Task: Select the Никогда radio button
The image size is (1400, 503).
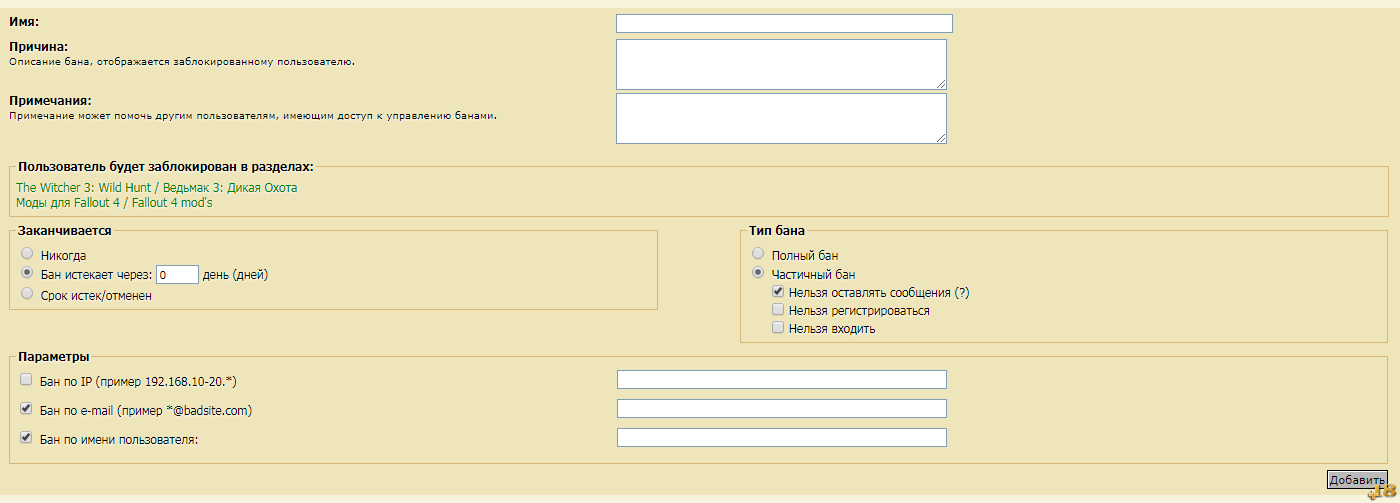Action: [x=27, y=254]
